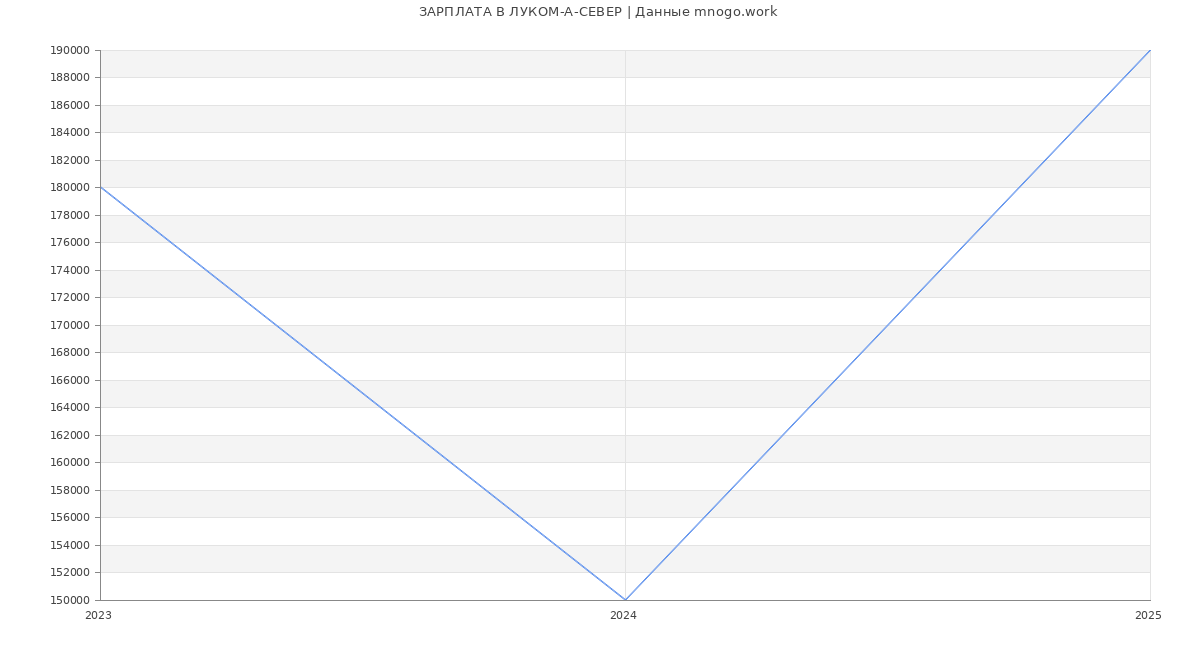1200x650 pixels.
Task: Click the 2024 x-axis label
Action: click(x=623, y=616)
